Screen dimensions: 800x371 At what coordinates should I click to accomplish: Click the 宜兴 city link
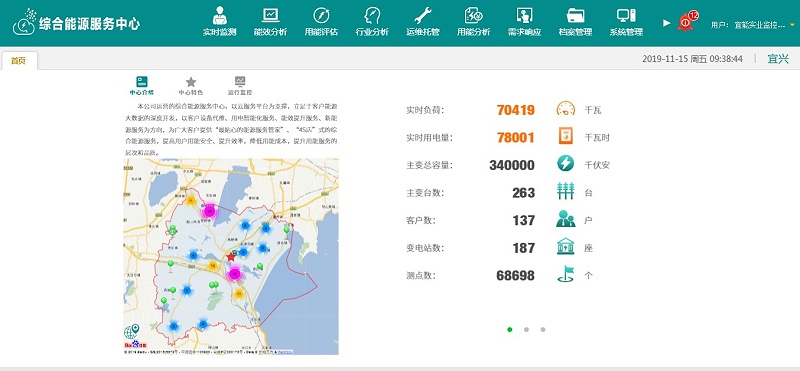[778, 59]
